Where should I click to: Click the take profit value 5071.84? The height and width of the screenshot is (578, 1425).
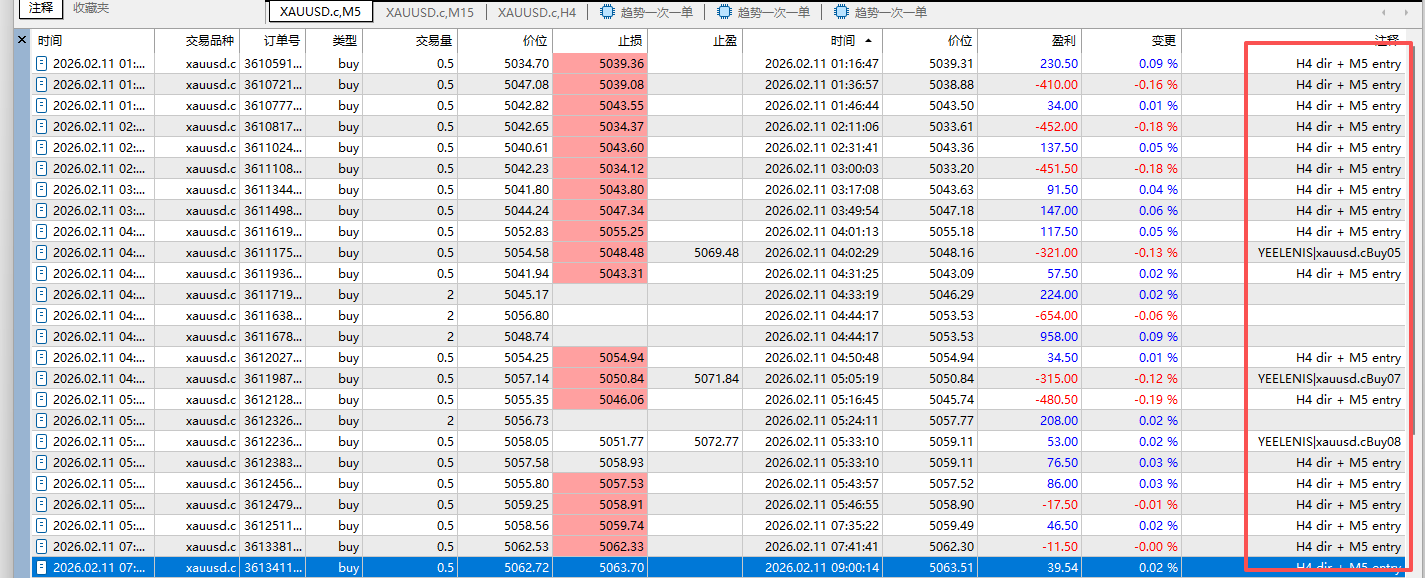click(716, 378)
